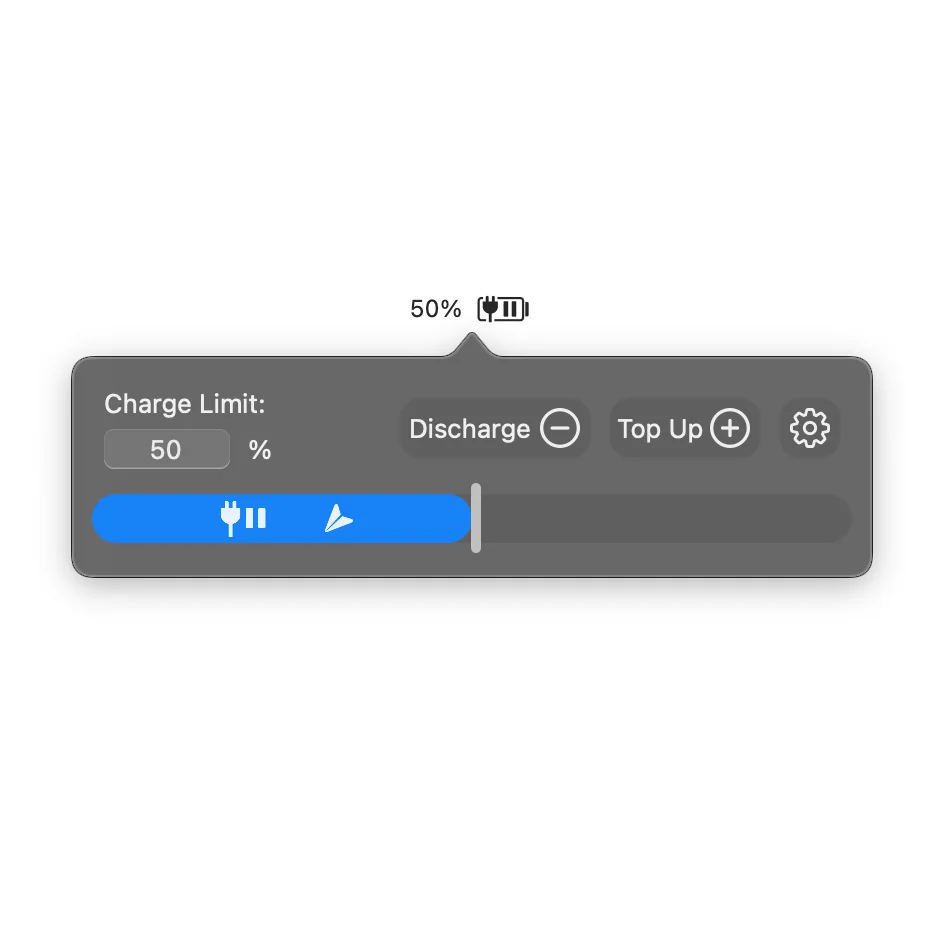Click the Discharge button
The height and width of the screenshot is (944, 944).
click(495, 428)
